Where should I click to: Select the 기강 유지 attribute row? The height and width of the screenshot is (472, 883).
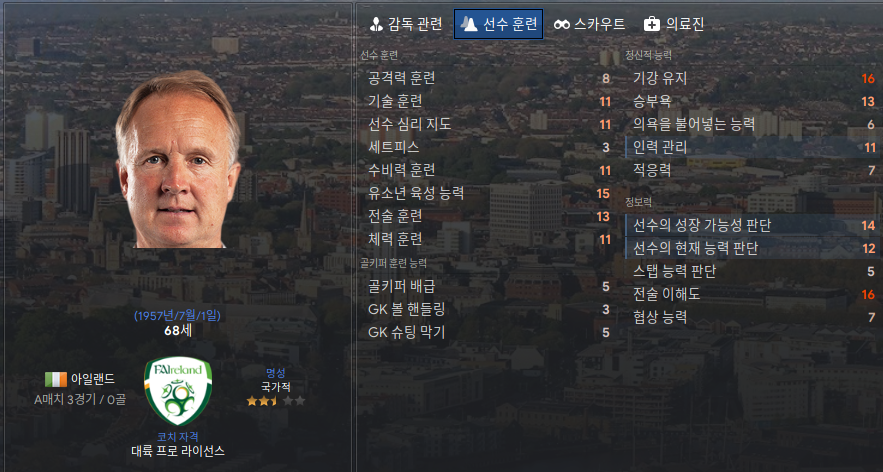[x=753, y=78]
